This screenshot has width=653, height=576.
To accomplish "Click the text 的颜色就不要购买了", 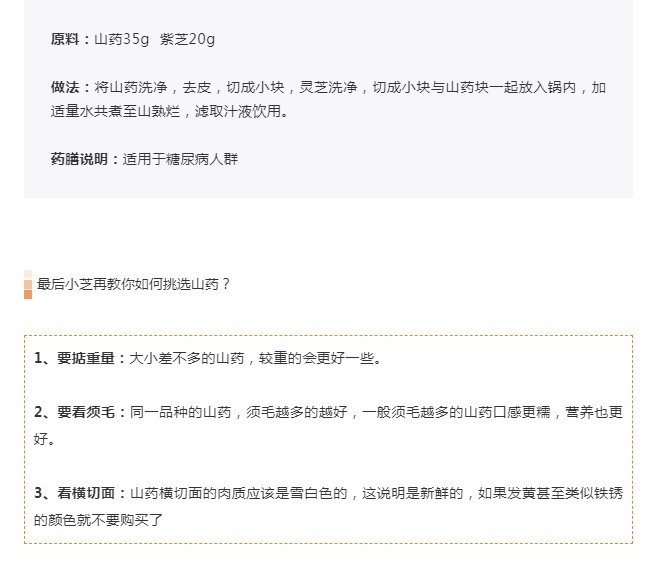I will (x=98, y=520).
